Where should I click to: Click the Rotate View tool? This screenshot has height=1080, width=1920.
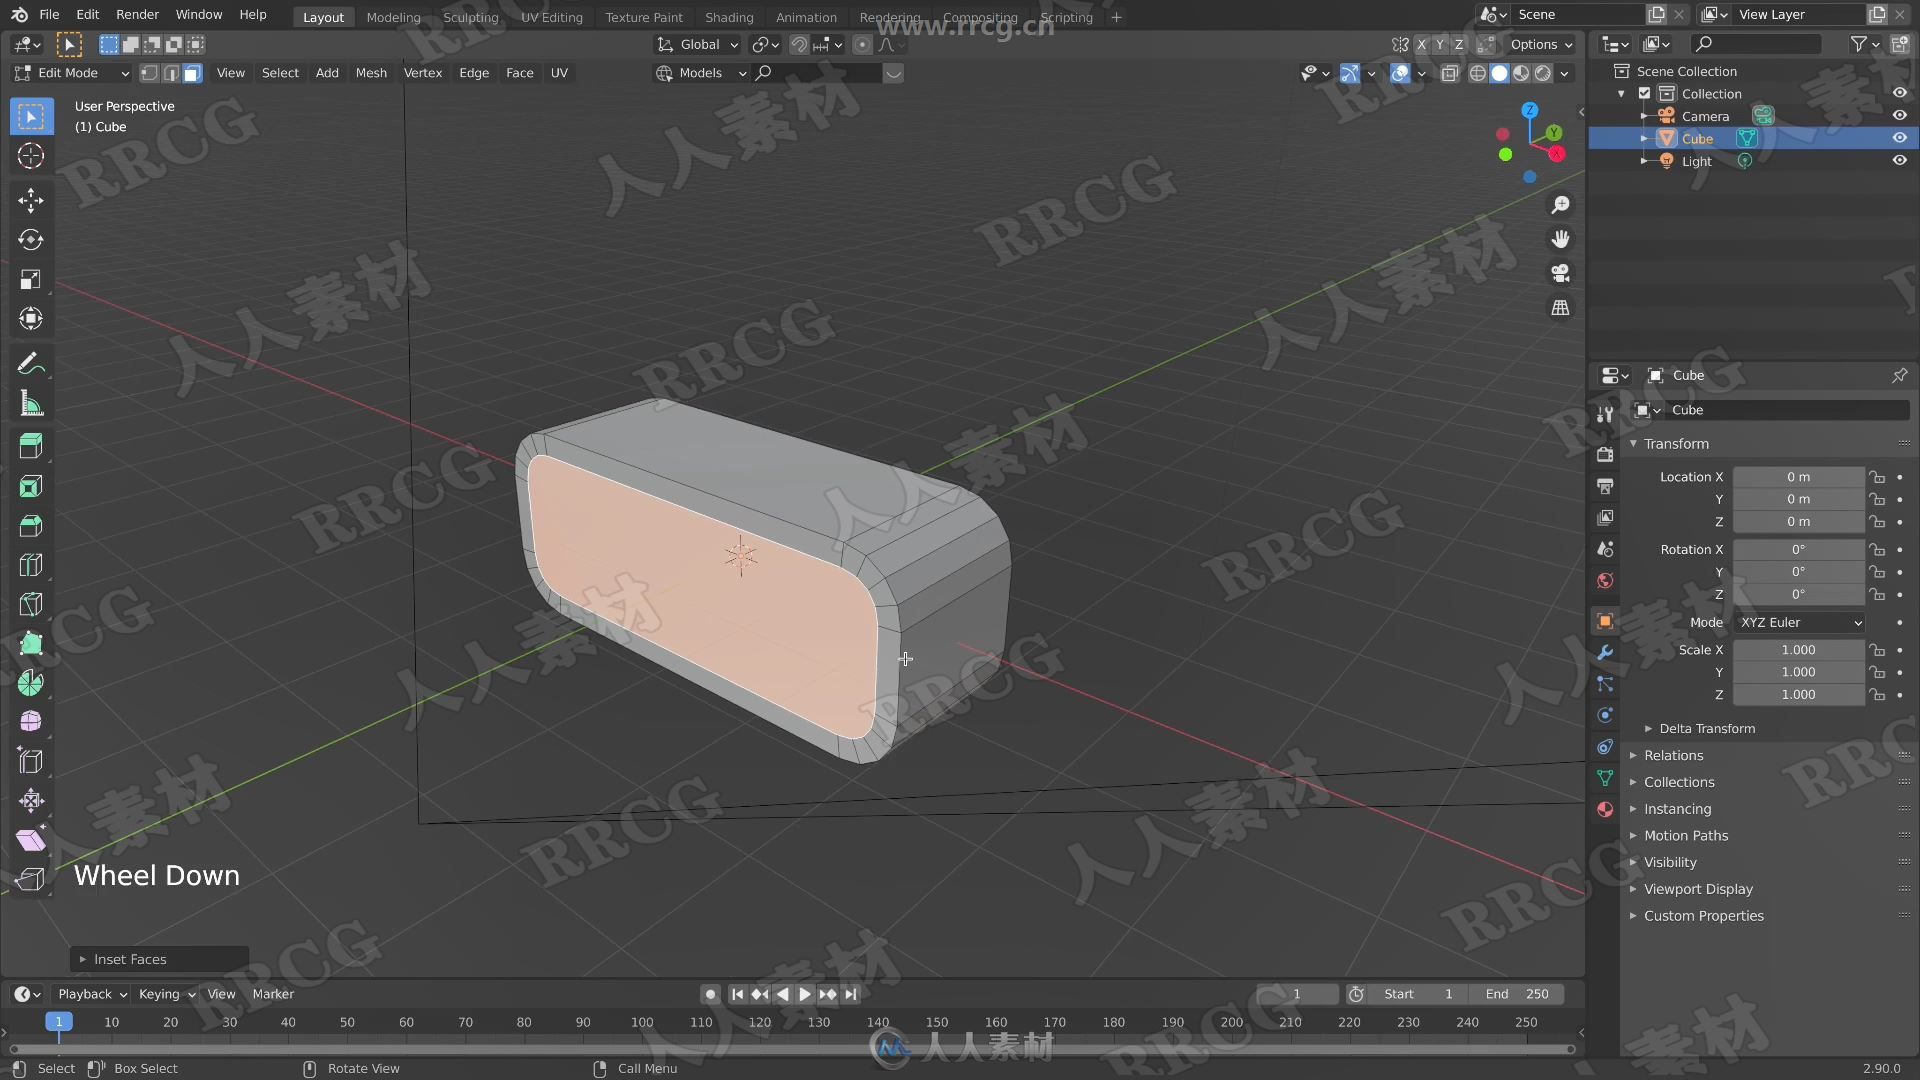[364, 1067]
